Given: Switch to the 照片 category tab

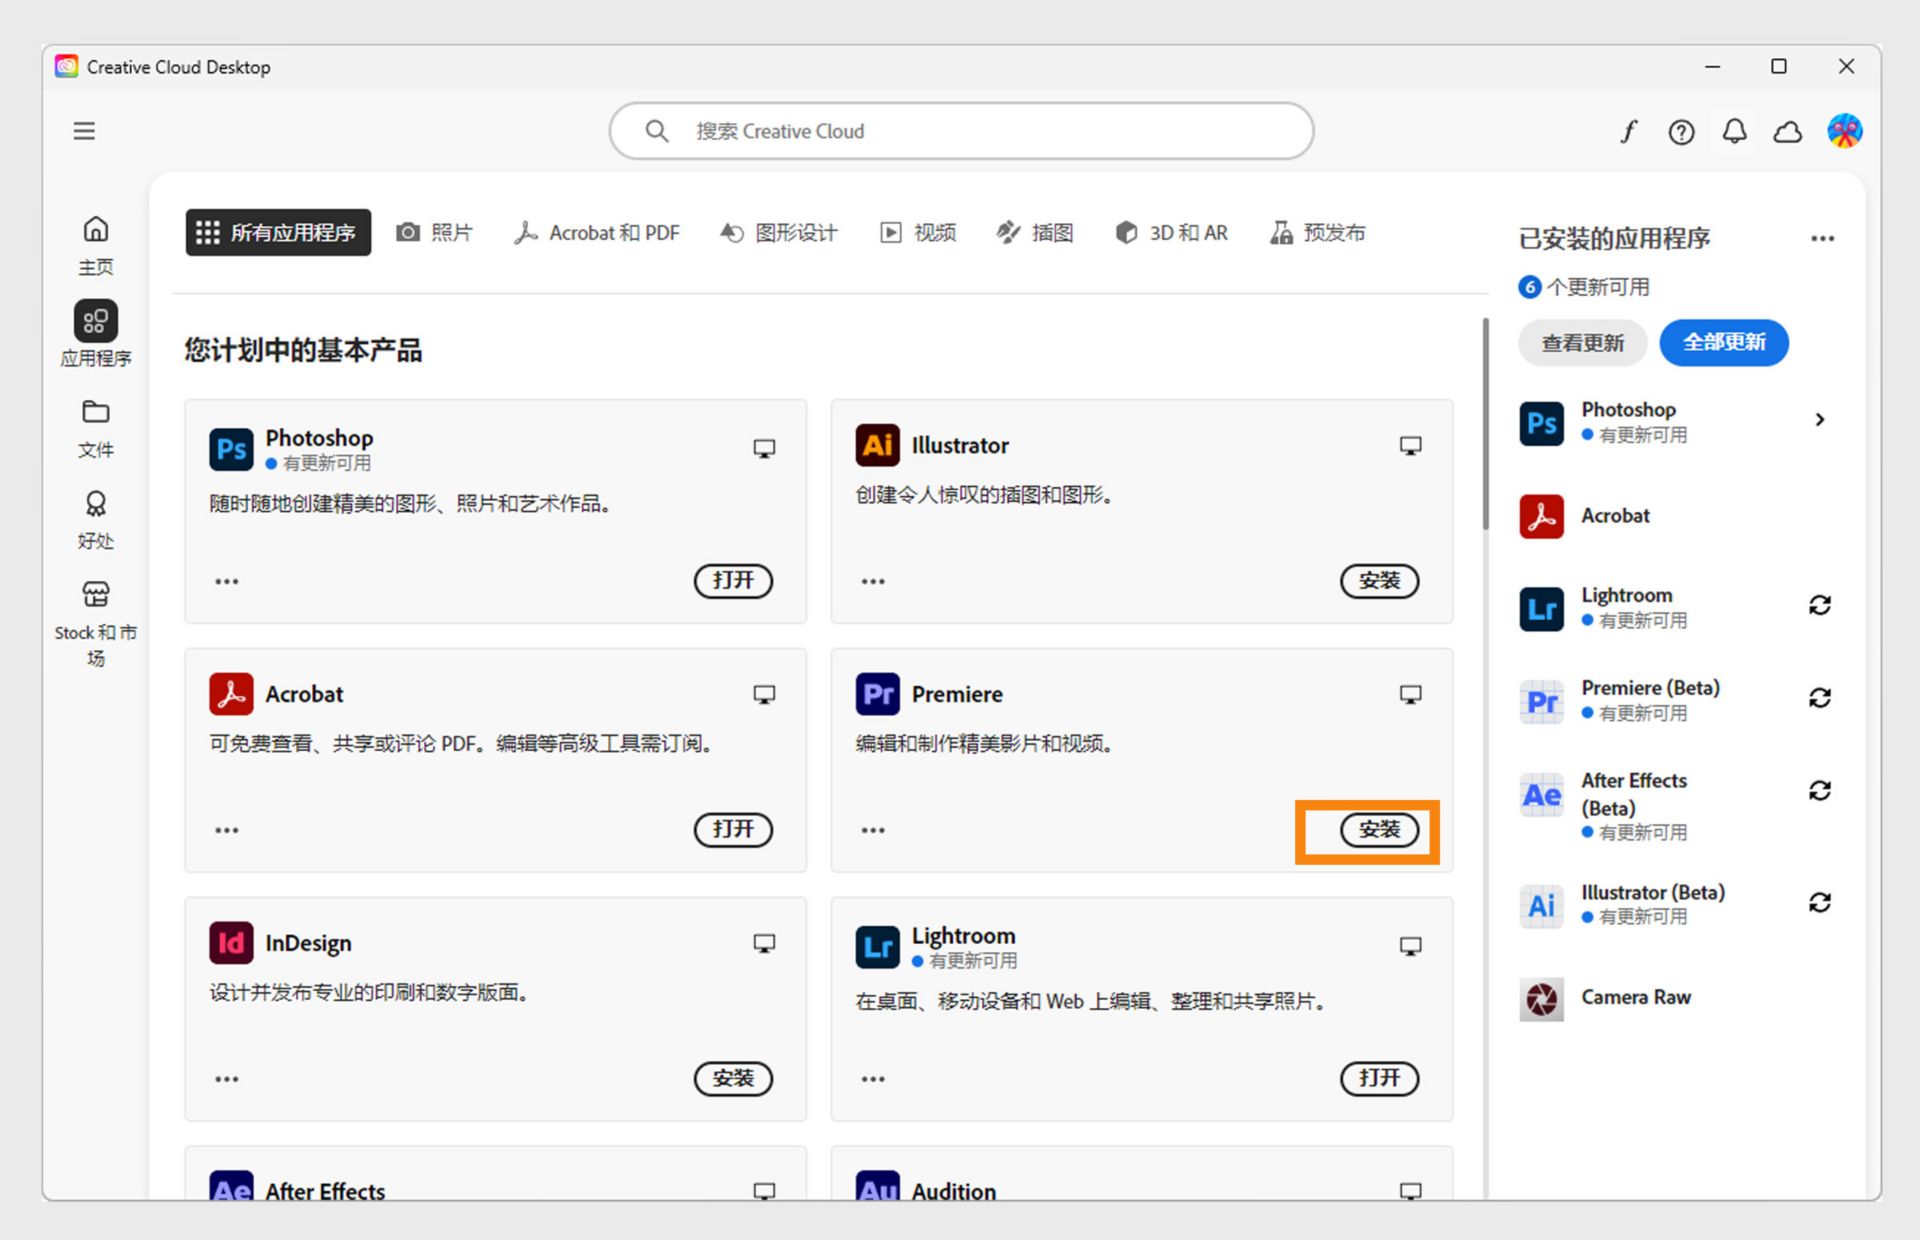Looking at the screenshot, I should pos(434,233).
